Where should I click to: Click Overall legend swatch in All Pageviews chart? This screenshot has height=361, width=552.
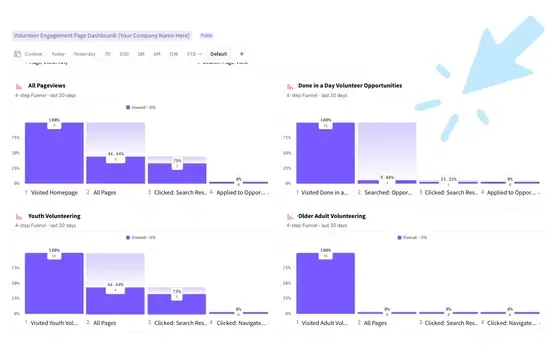(x=128, y=107)
